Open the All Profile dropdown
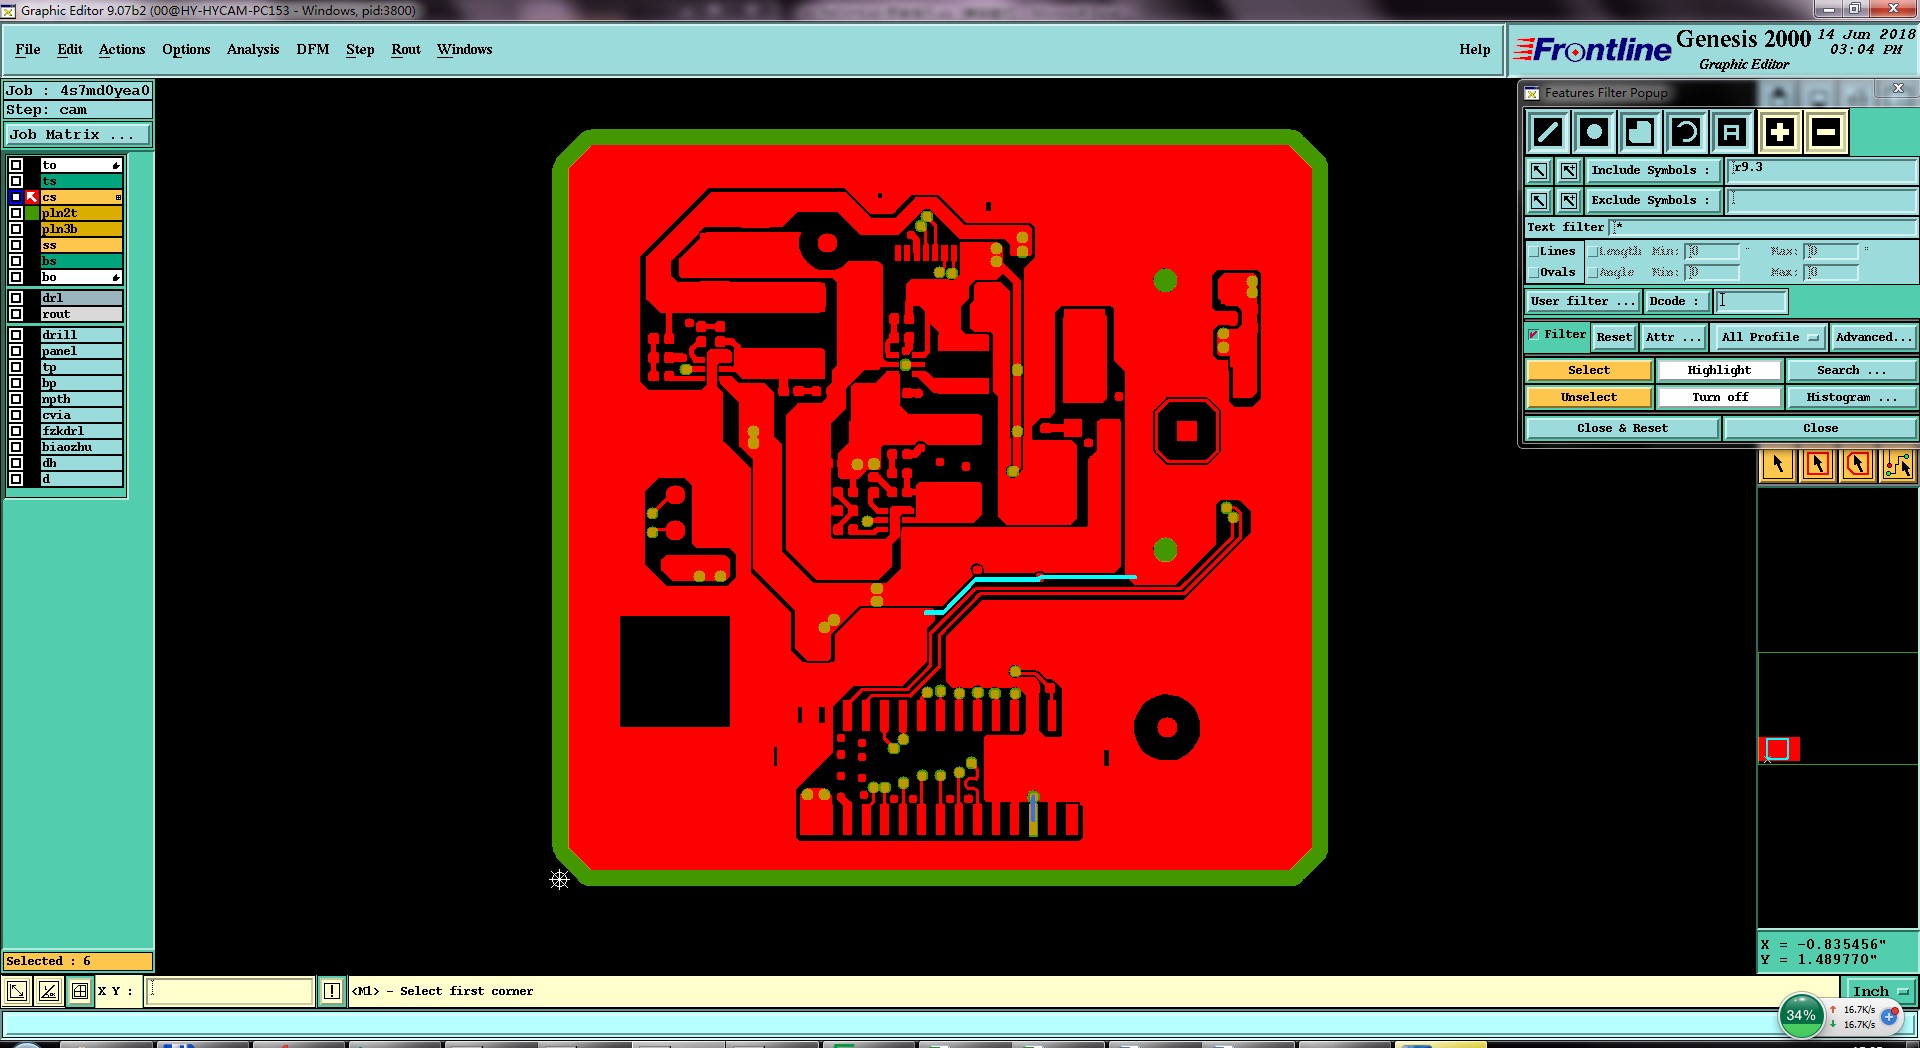Screen dimensions: 1920x1048 pos(1769,337)
